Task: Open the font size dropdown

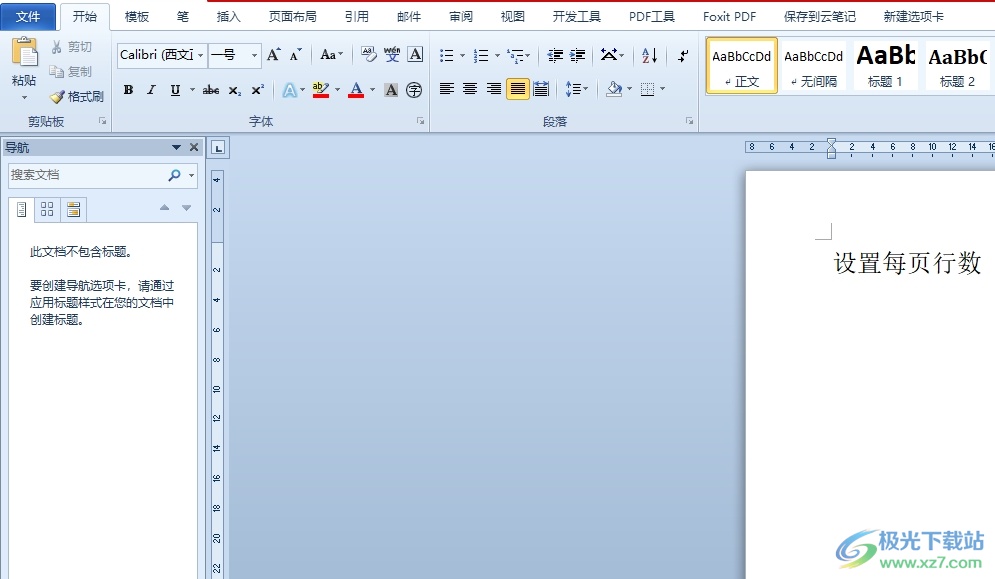Action: pos(254,55)
